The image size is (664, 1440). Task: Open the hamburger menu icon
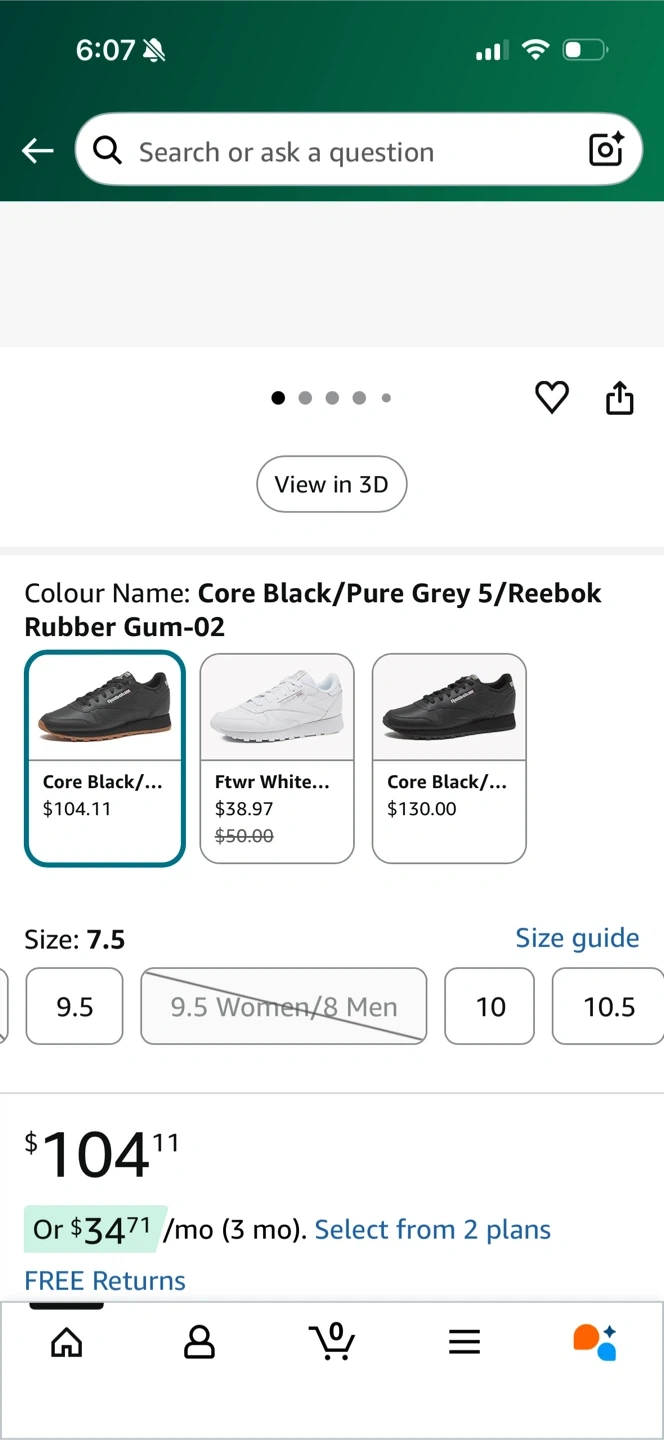464,1342
